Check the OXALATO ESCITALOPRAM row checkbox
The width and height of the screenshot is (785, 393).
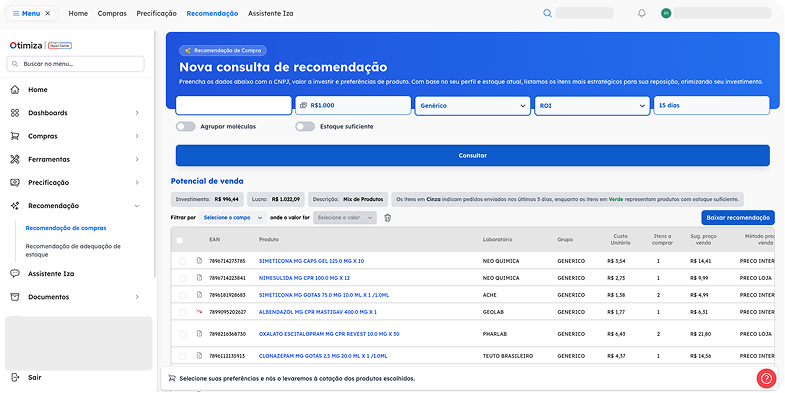[183, 334]
